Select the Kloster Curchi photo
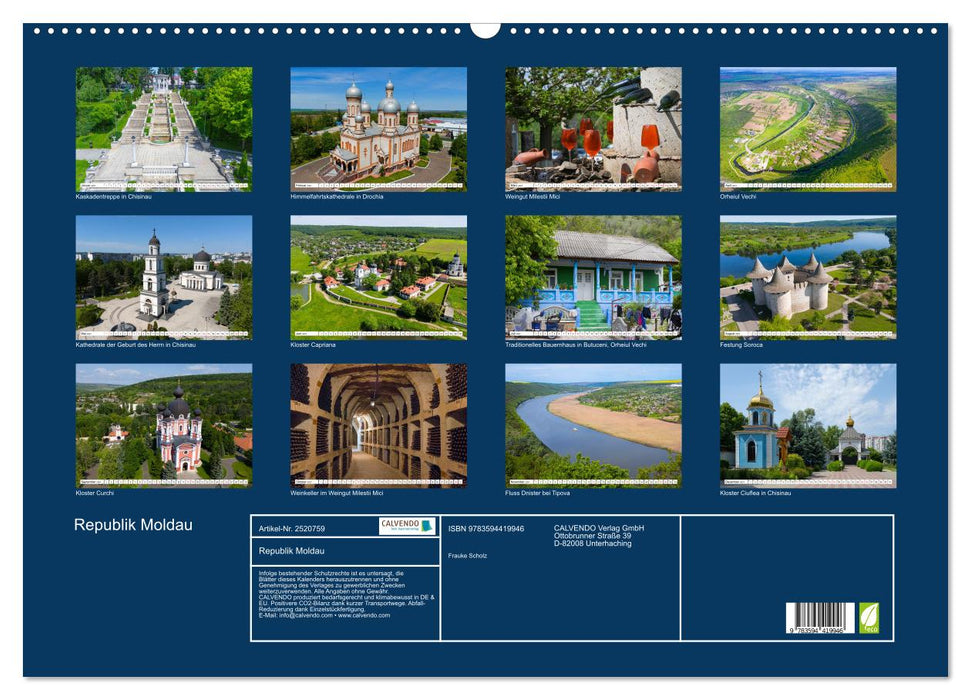 coord(164,426)
